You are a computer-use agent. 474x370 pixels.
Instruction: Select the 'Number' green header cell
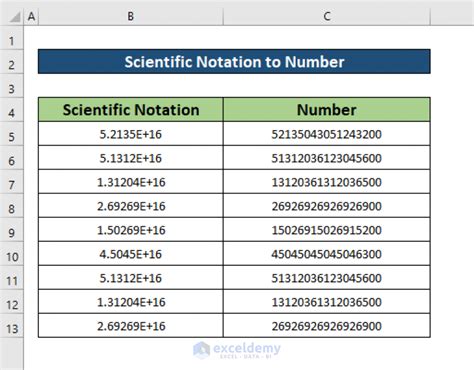[327, 110]
